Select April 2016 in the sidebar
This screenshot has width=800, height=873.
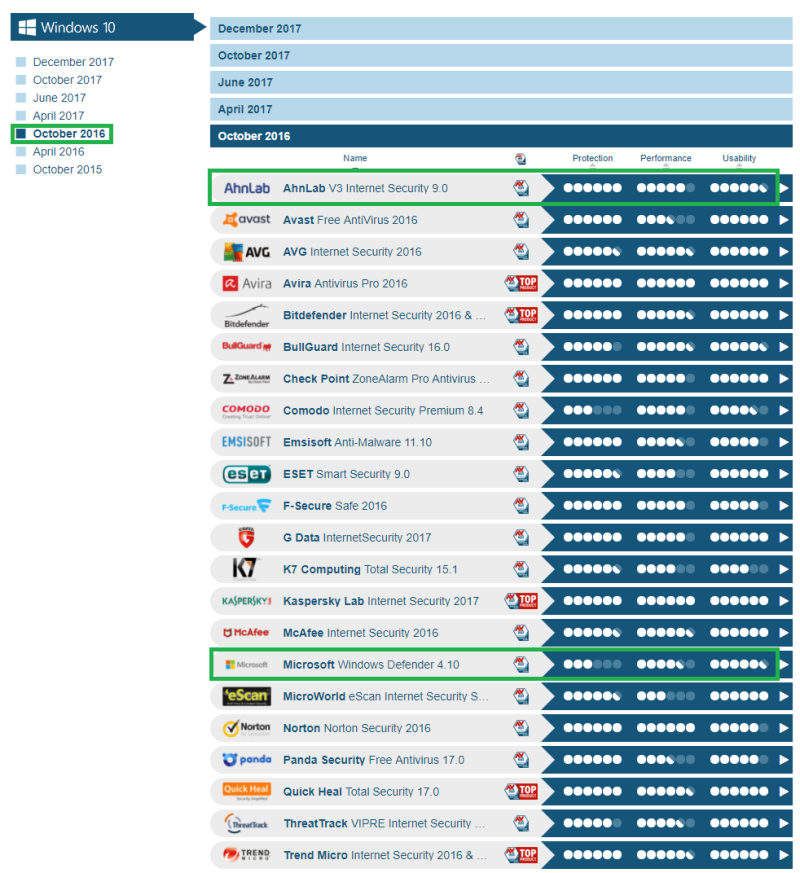[58, 151]
